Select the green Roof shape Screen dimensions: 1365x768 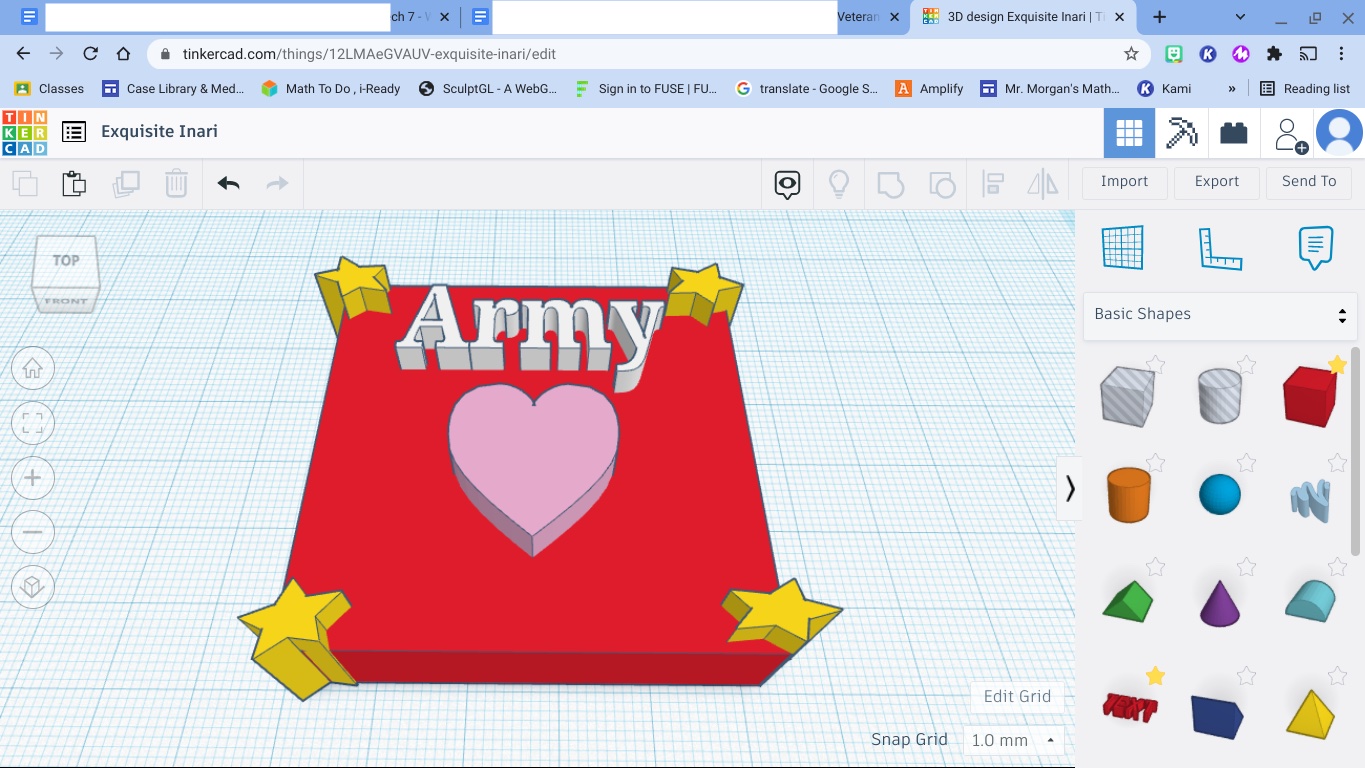tap(1128, 602)
